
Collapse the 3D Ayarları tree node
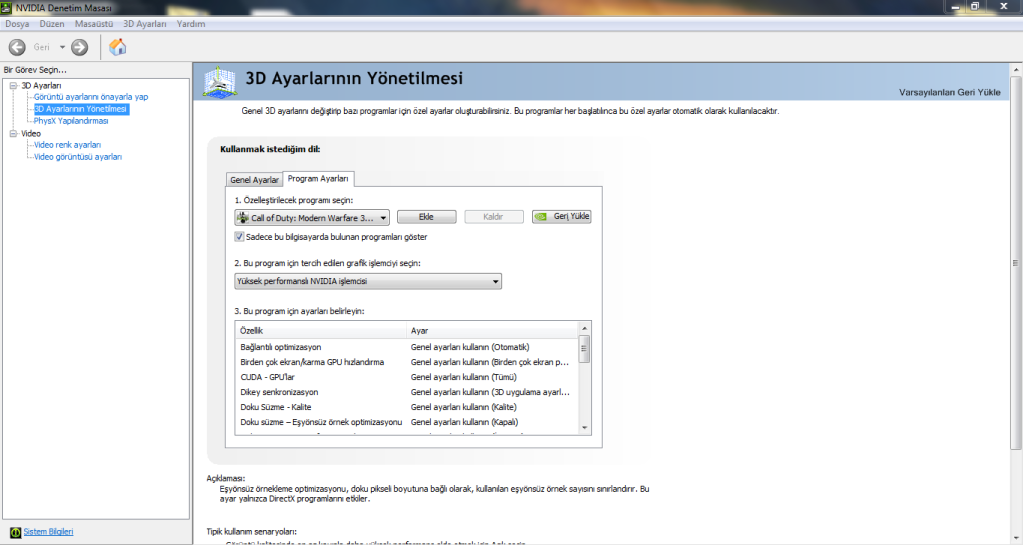point(13,86)
